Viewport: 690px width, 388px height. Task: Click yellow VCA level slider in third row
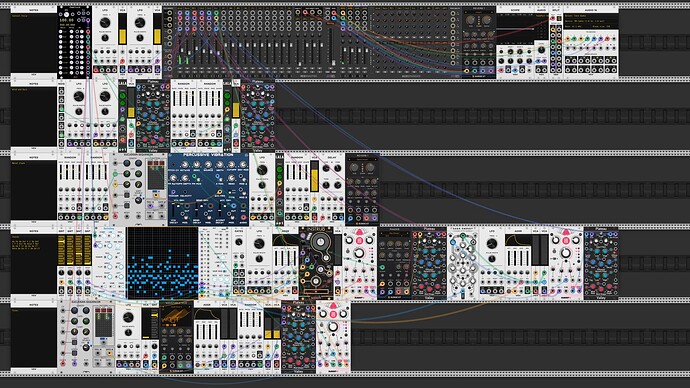click(x=314, y=176)
